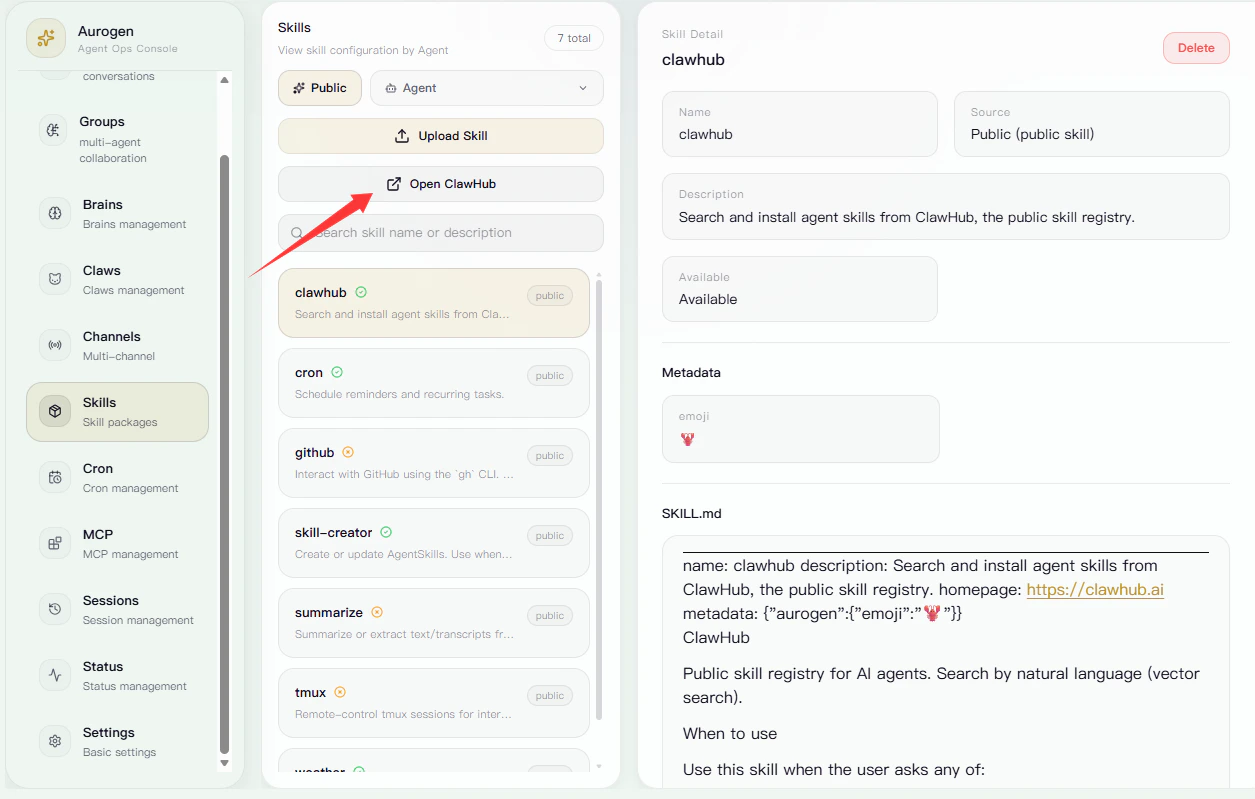Open the Groups section icon
The width and height of the screenshot is (1255, 799).
point(54,131)
